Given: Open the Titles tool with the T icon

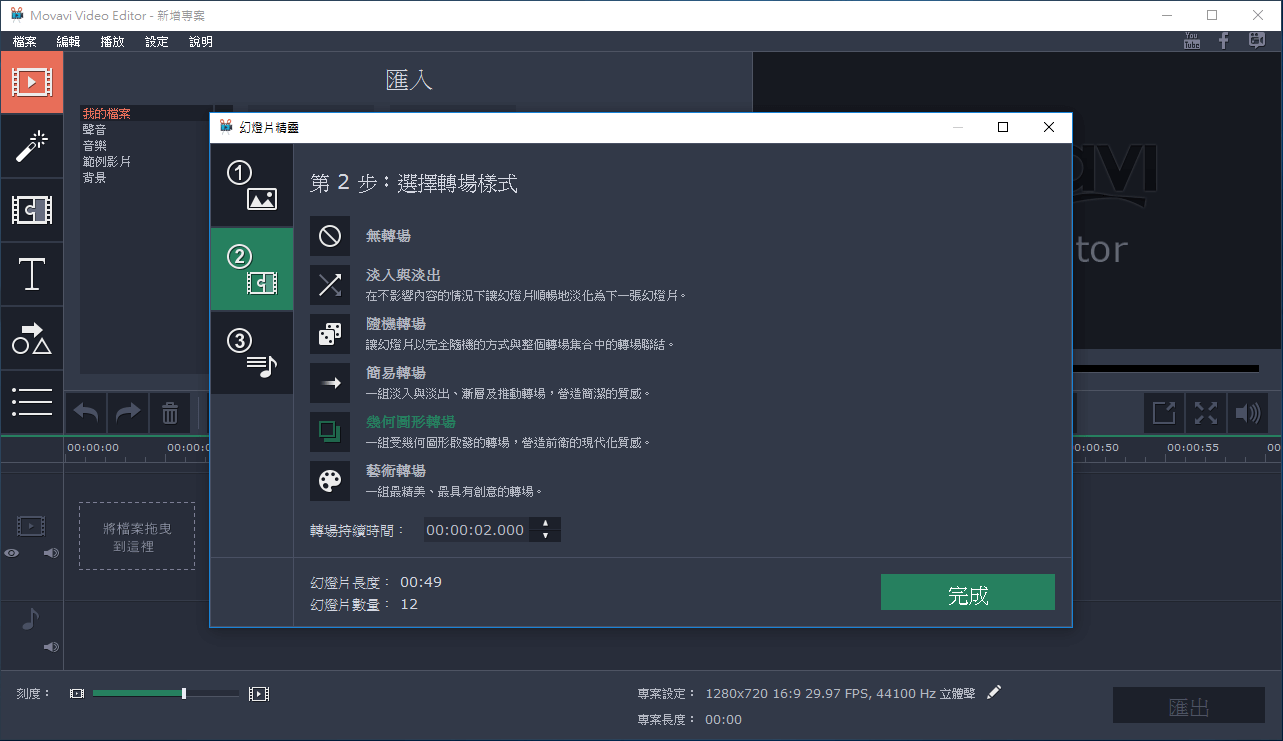Looking at the screenshot, I should click(x=31, y=274).
